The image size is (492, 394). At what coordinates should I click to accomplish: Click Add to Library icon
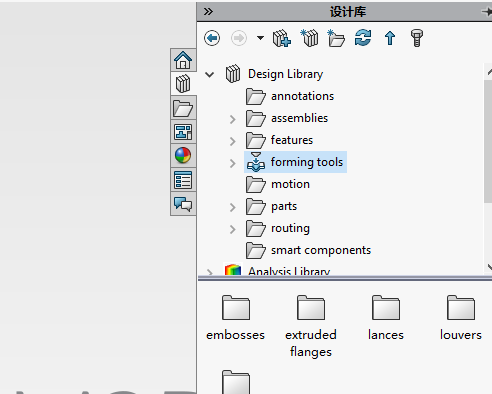(x=282, y=38)
